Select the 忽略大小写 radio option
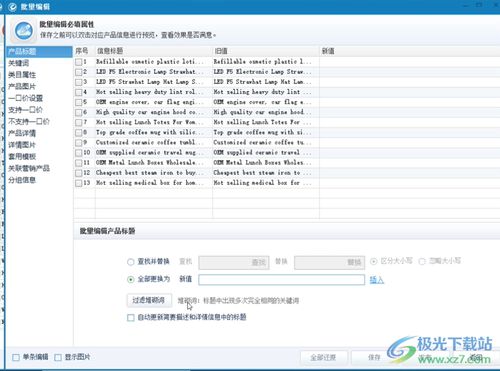The height and width of the screenshot is (371, 500). pyautogui.click(x=422, y=261)
